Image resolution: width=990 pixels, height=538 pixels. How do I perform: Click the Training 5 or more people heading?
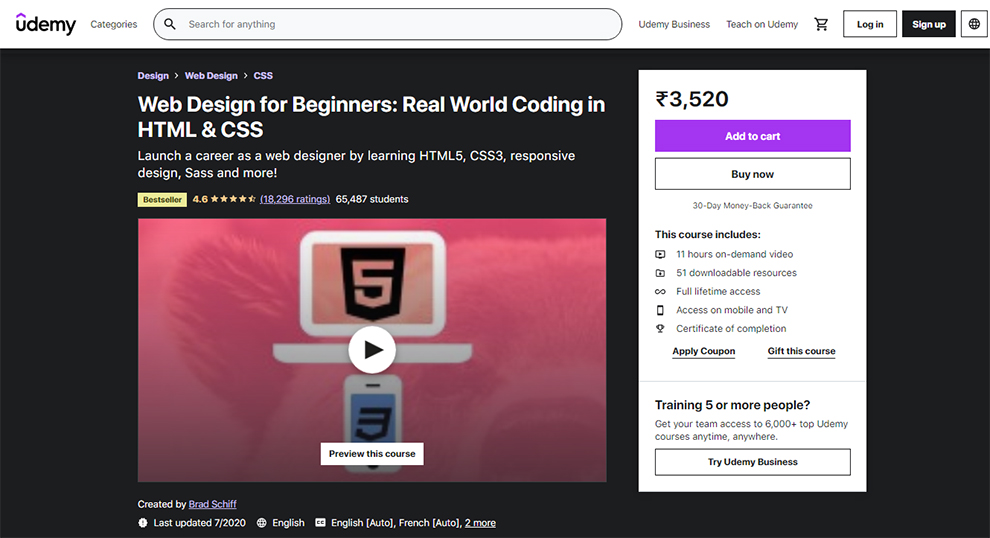(x=732, y=405)
